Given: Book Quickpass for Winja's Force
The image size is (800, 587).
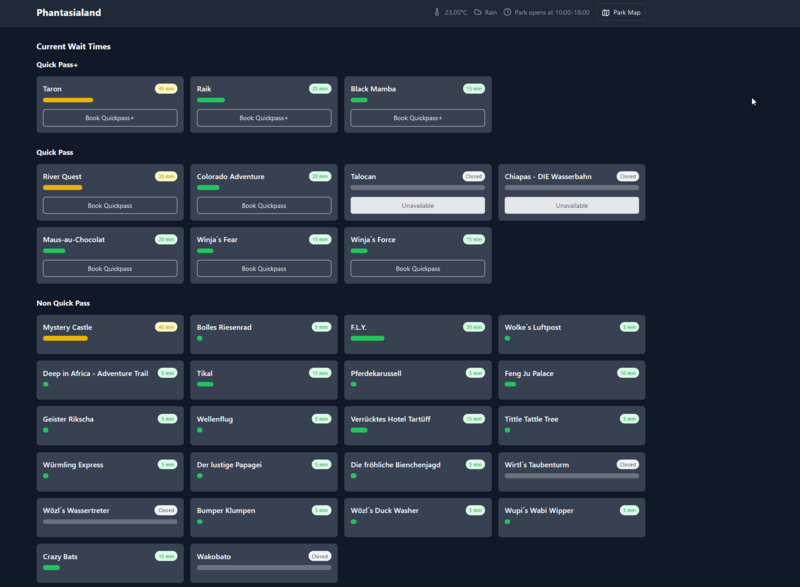Looking at the screenshot, I should coord(418,268).
